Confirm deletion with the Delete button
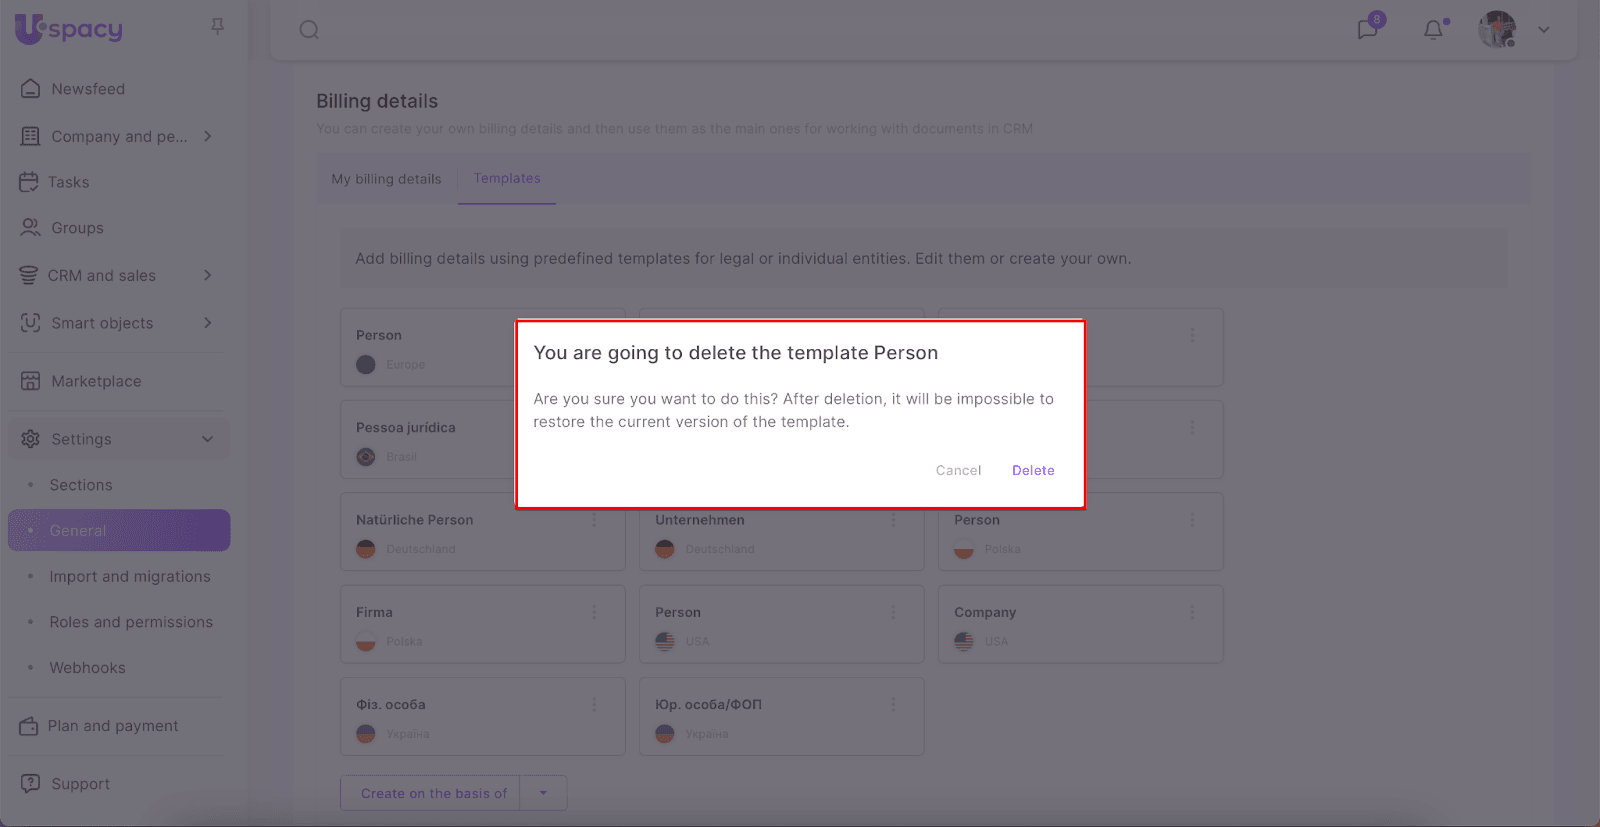The width and height of the screenshot is (1600, 827). 1033,470
